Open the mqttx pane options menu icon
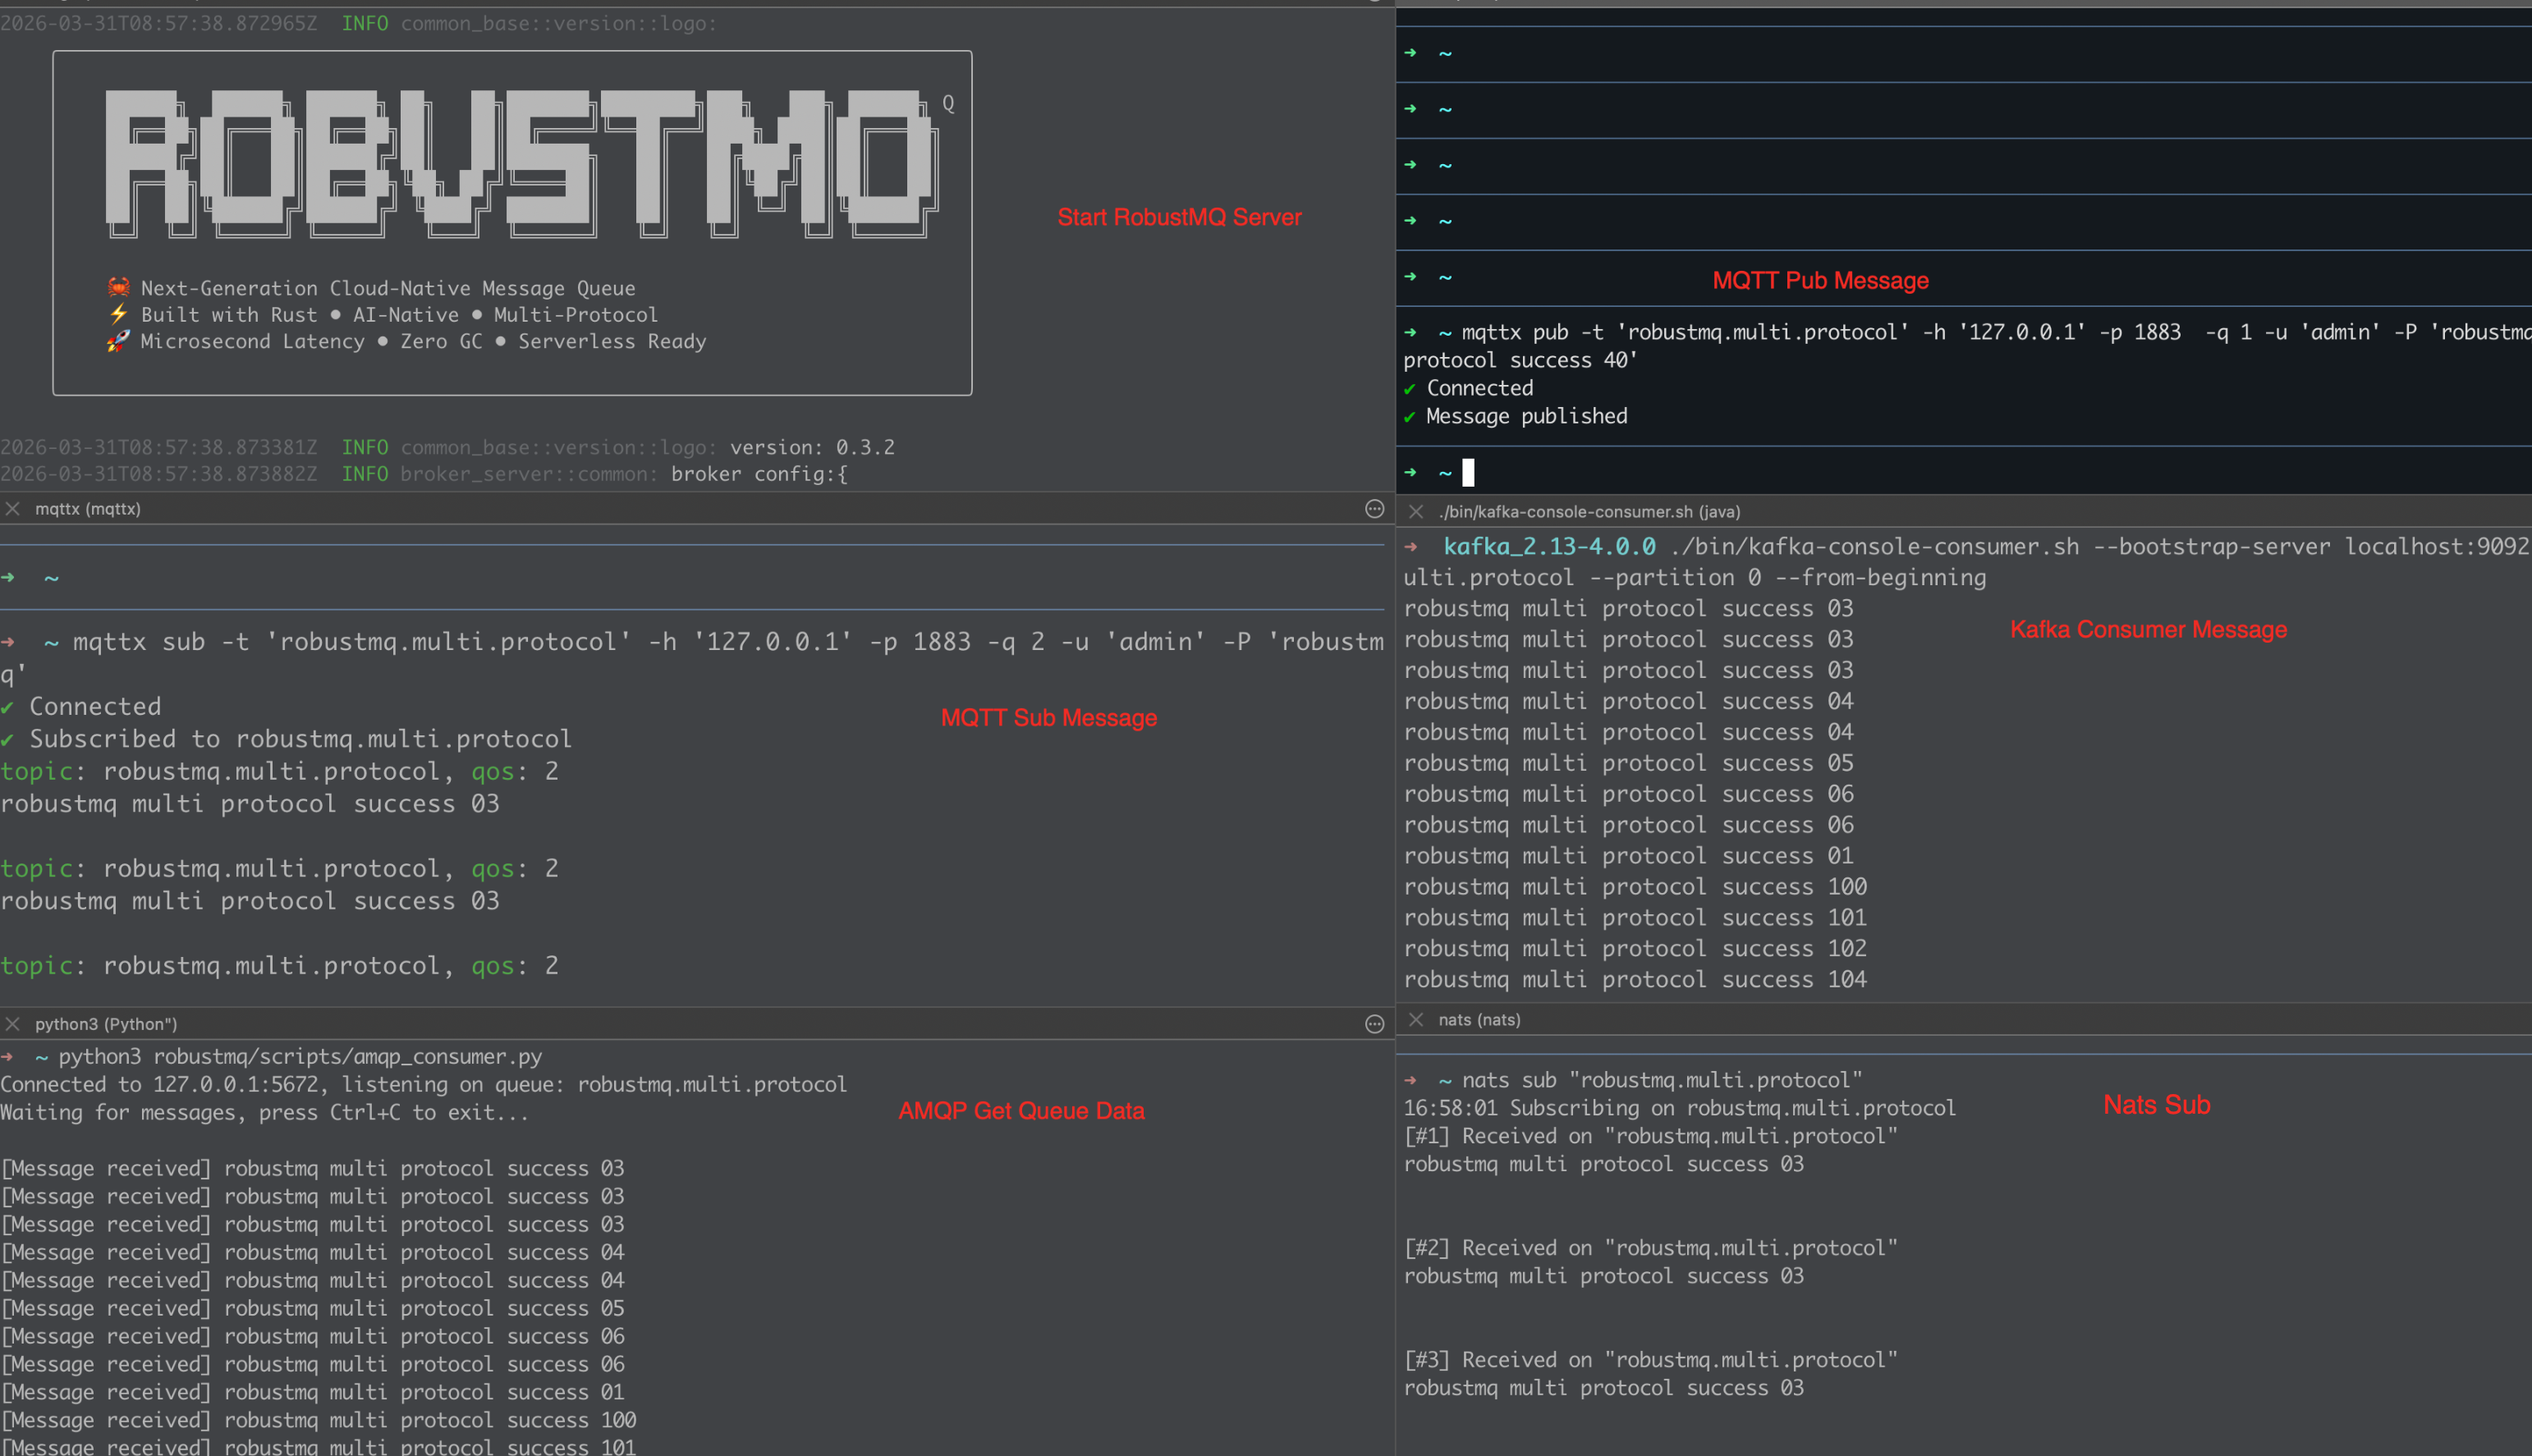 [1374, 509]
